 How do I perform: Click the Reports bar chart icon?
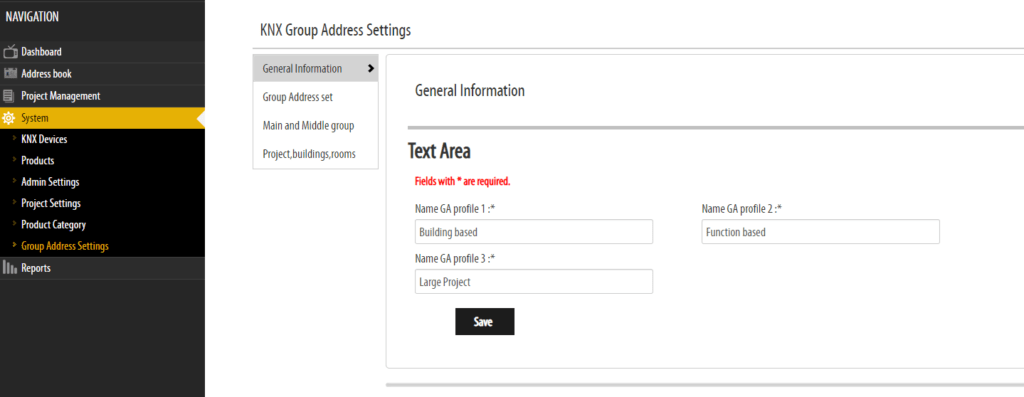[x=9, y=268]
